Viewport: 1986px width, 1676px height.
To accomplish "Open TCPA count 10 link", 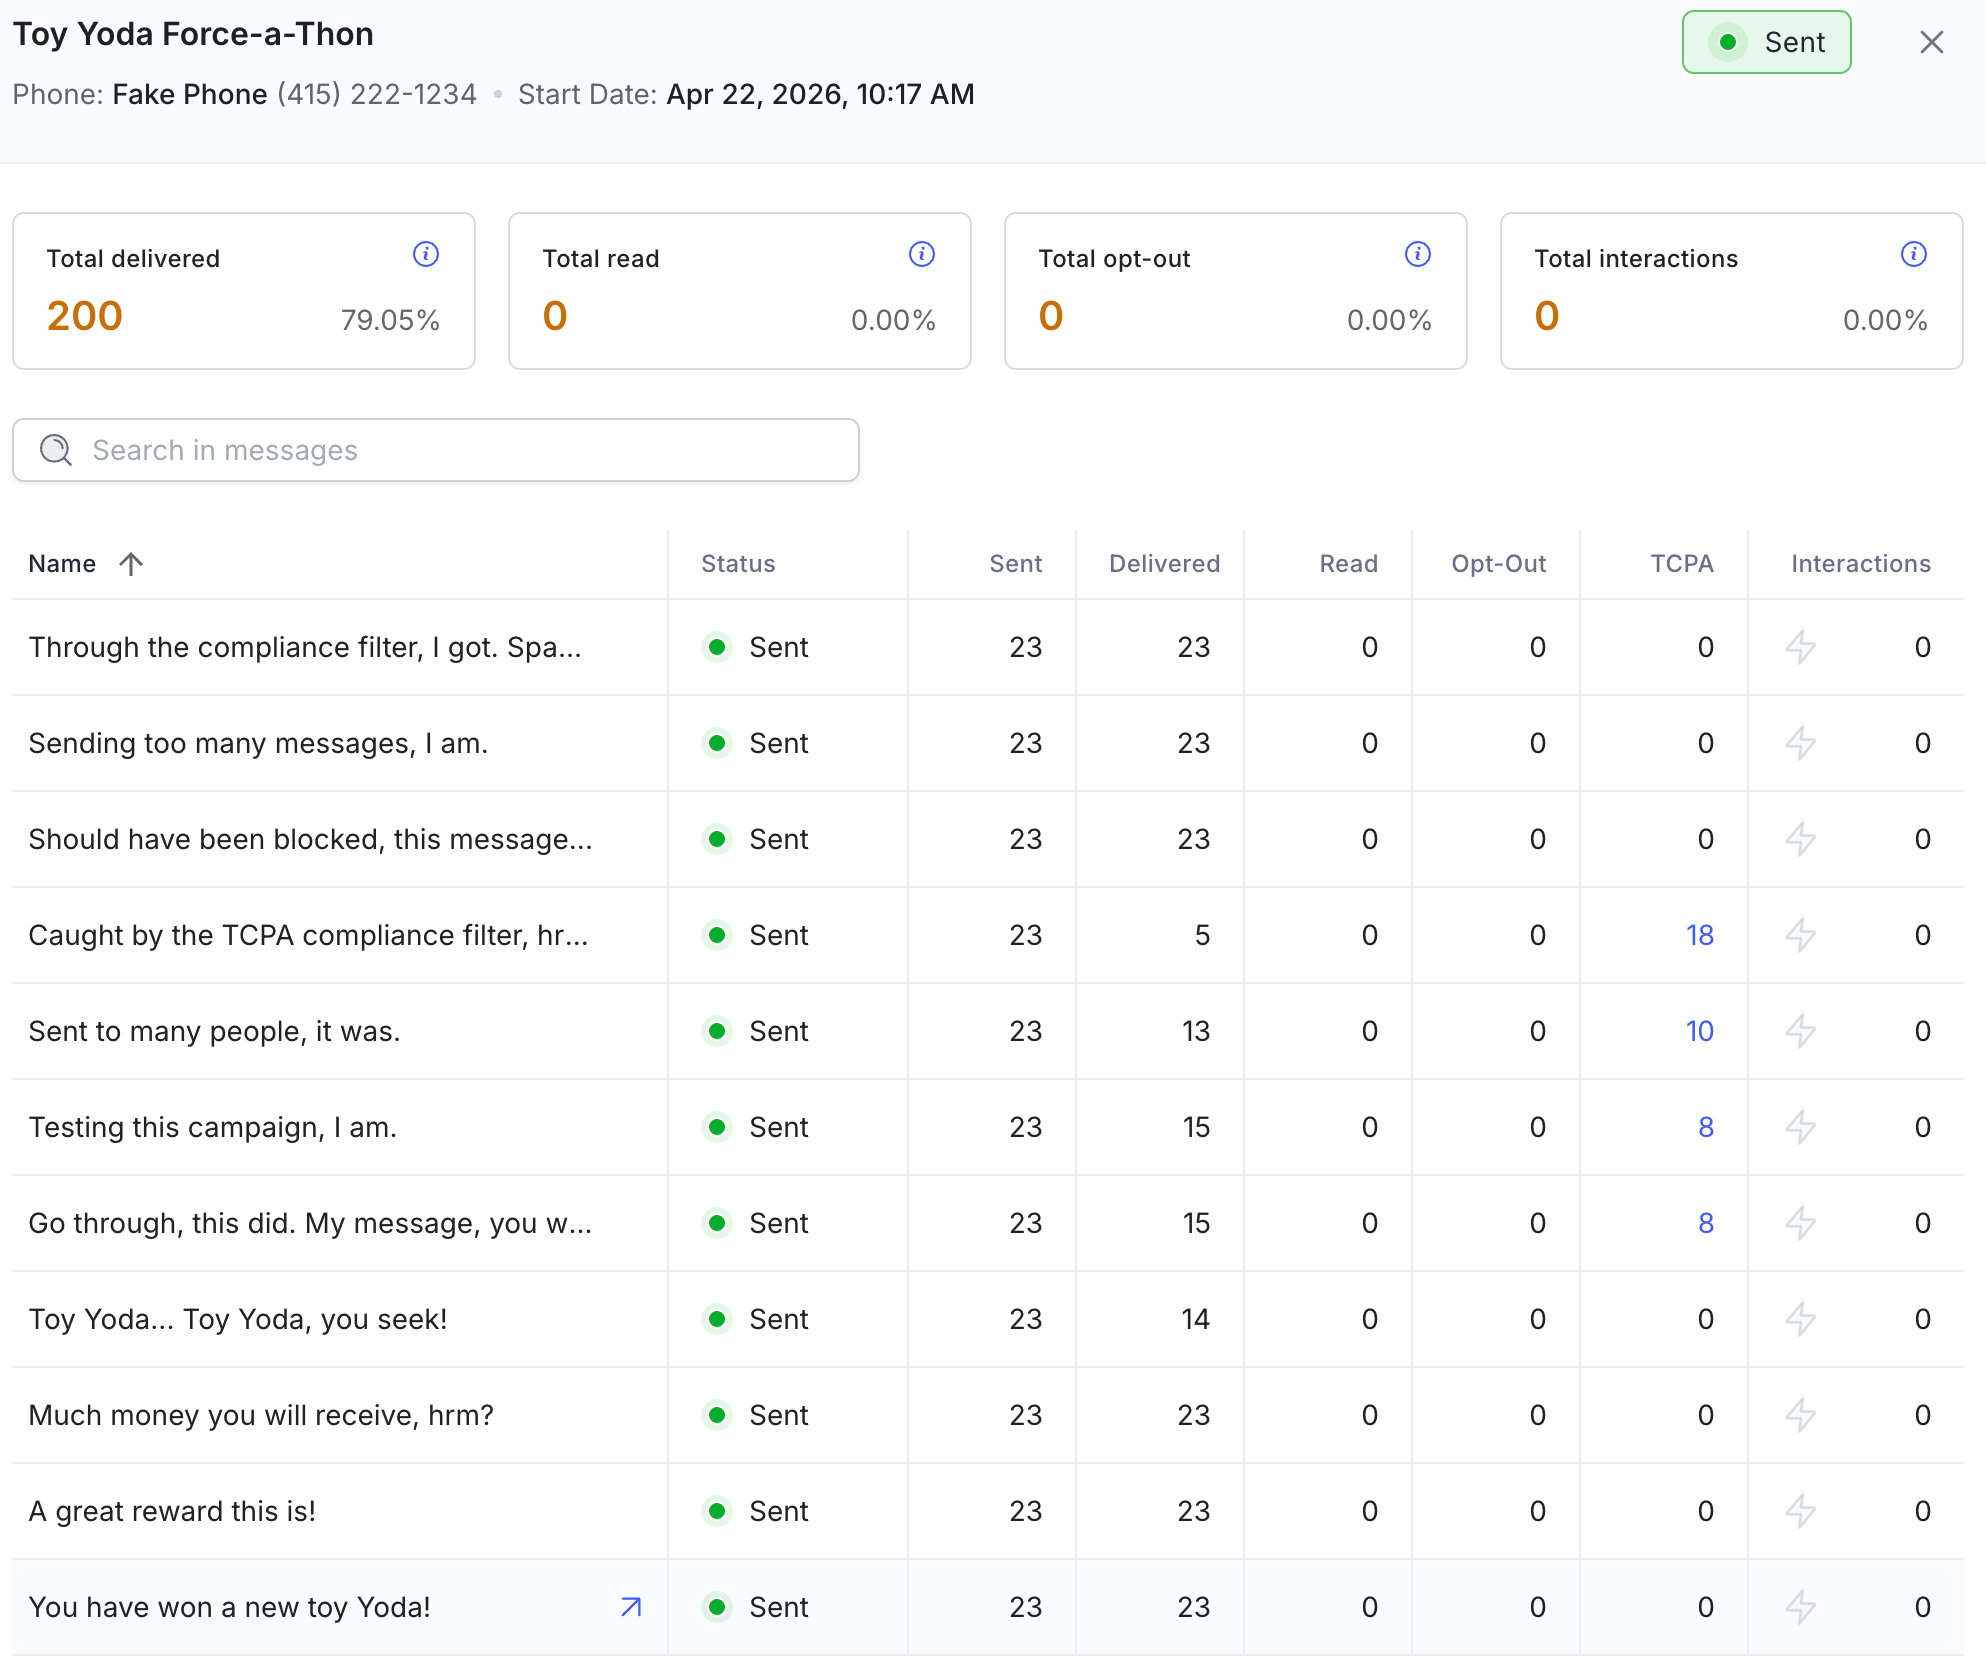I will 1700,1031.
